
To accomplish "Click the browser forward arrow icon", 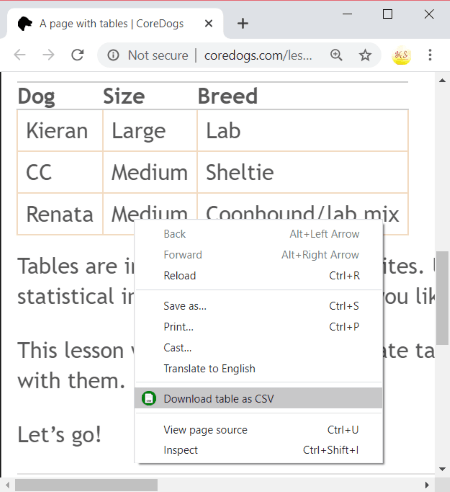I will [49, 55].
